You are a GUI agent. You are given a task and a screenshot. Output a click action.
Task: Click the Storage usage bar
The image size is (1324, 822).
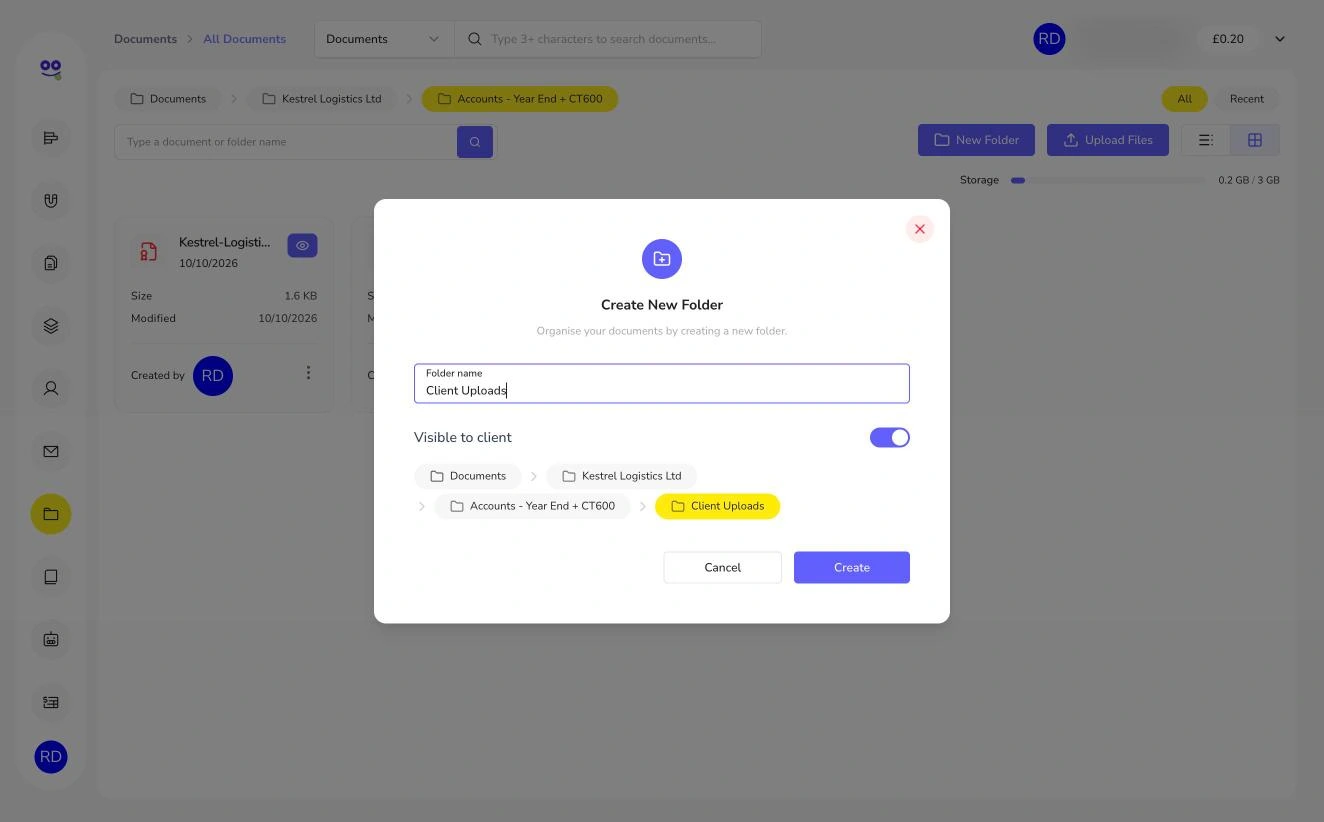tap(1108, 180)
